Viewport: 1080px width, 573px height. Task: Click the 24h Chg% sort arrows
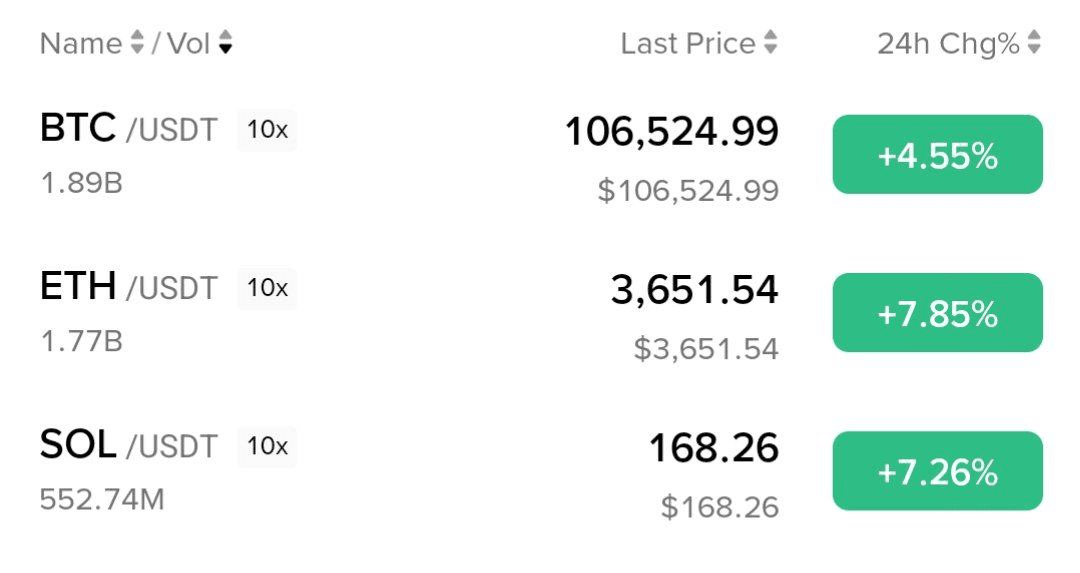[x=1034, y=43]
